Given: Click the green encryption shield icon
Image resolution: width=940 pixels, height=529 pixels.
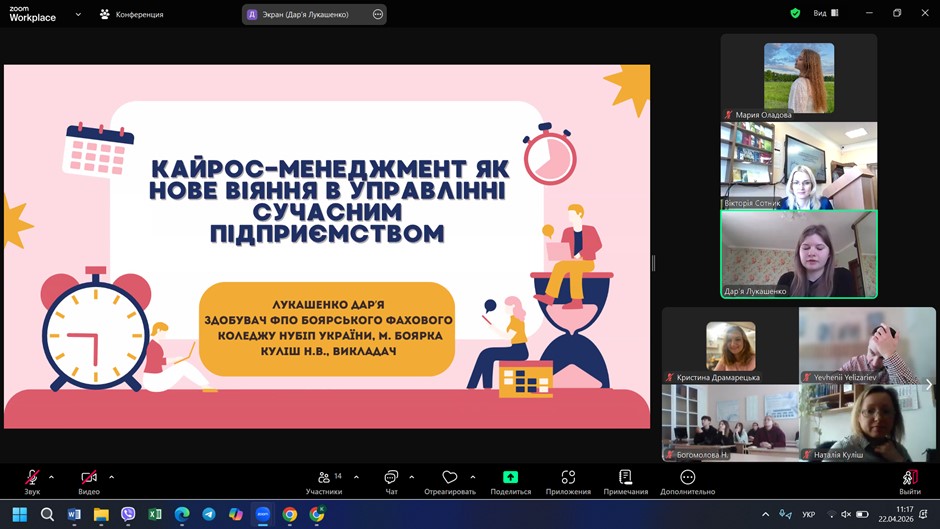Looking at the screenshot, I should 795,14.
